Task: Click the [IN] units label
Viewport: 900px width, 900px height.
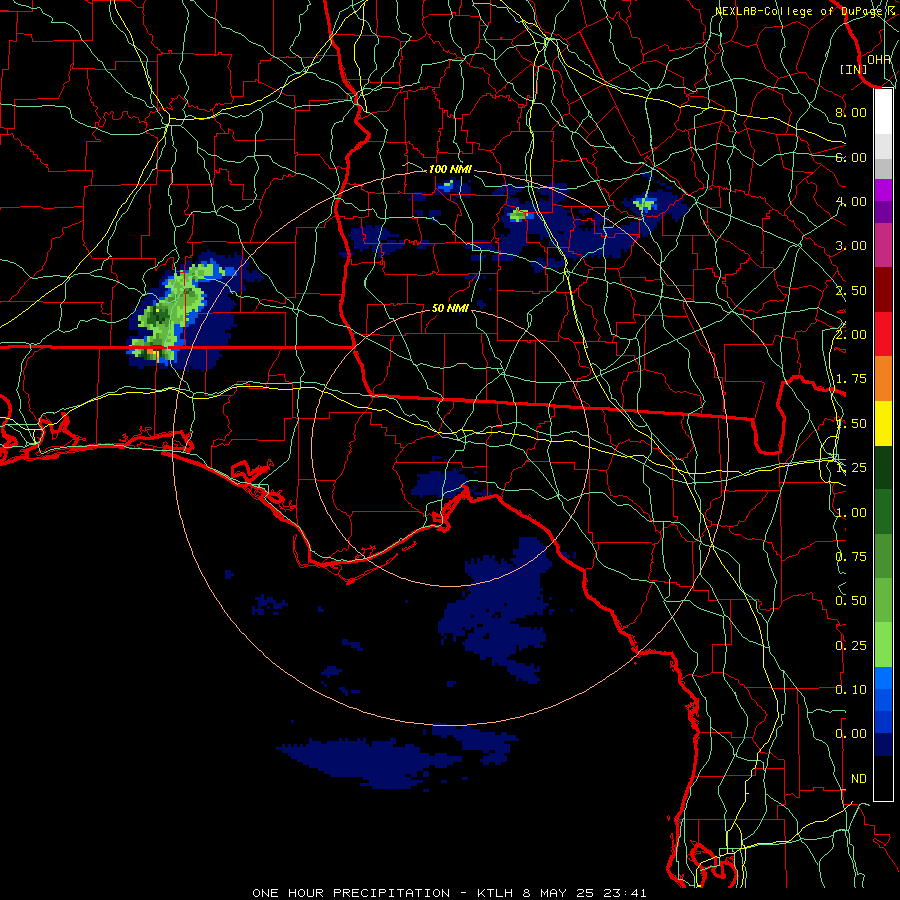Action: [x=854, y=69]
